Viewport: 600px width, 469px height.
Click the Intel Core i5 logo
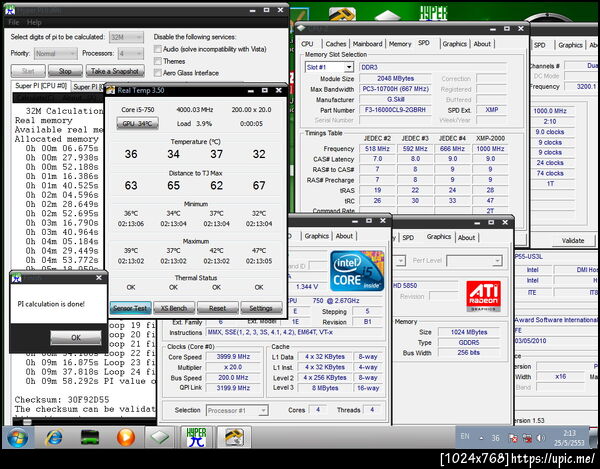[357, 271]
